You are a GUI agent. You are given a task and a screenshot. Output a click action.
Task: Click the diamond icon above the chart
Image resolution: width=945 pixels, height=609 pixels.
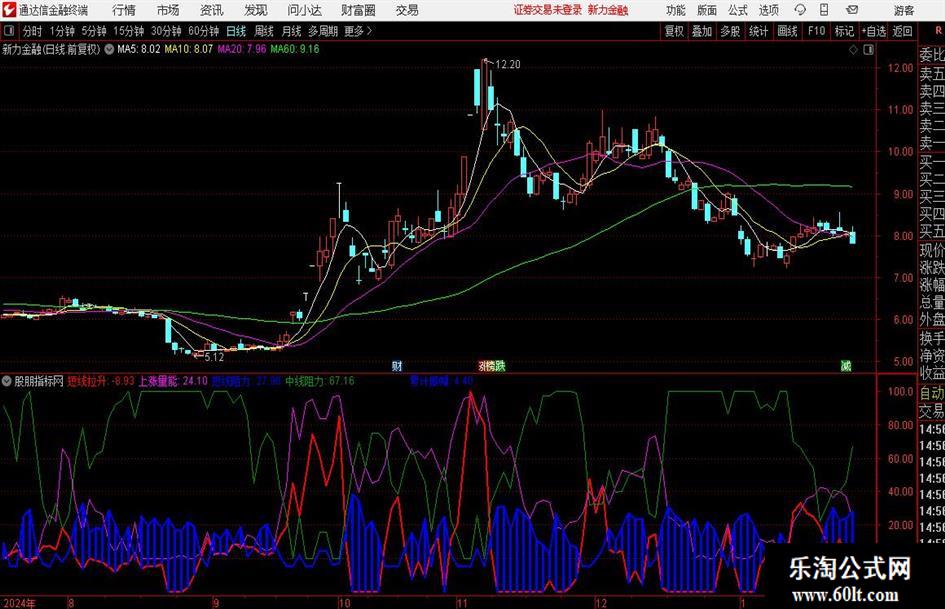[x=853, y=50]
